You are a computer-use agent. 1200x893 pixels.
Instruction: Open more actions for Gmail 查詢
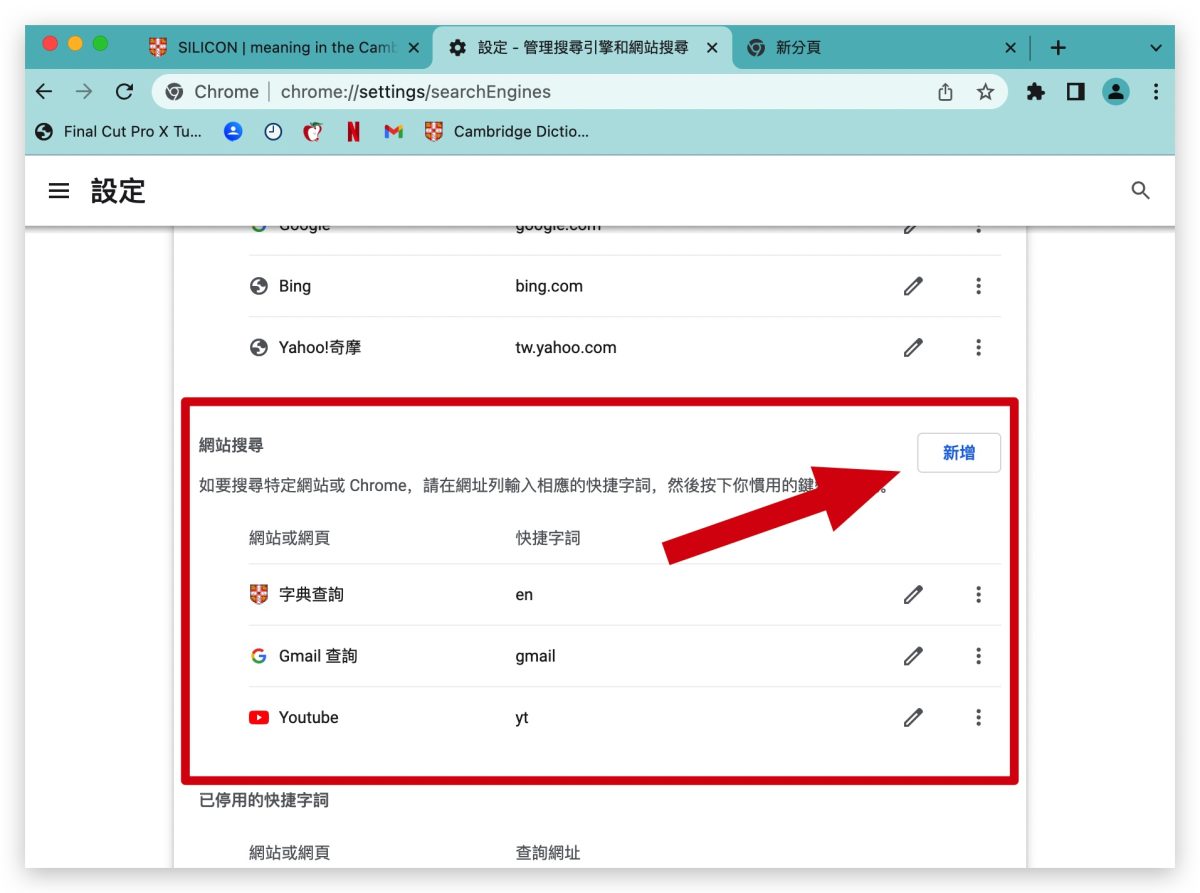(x=978, y=656)
